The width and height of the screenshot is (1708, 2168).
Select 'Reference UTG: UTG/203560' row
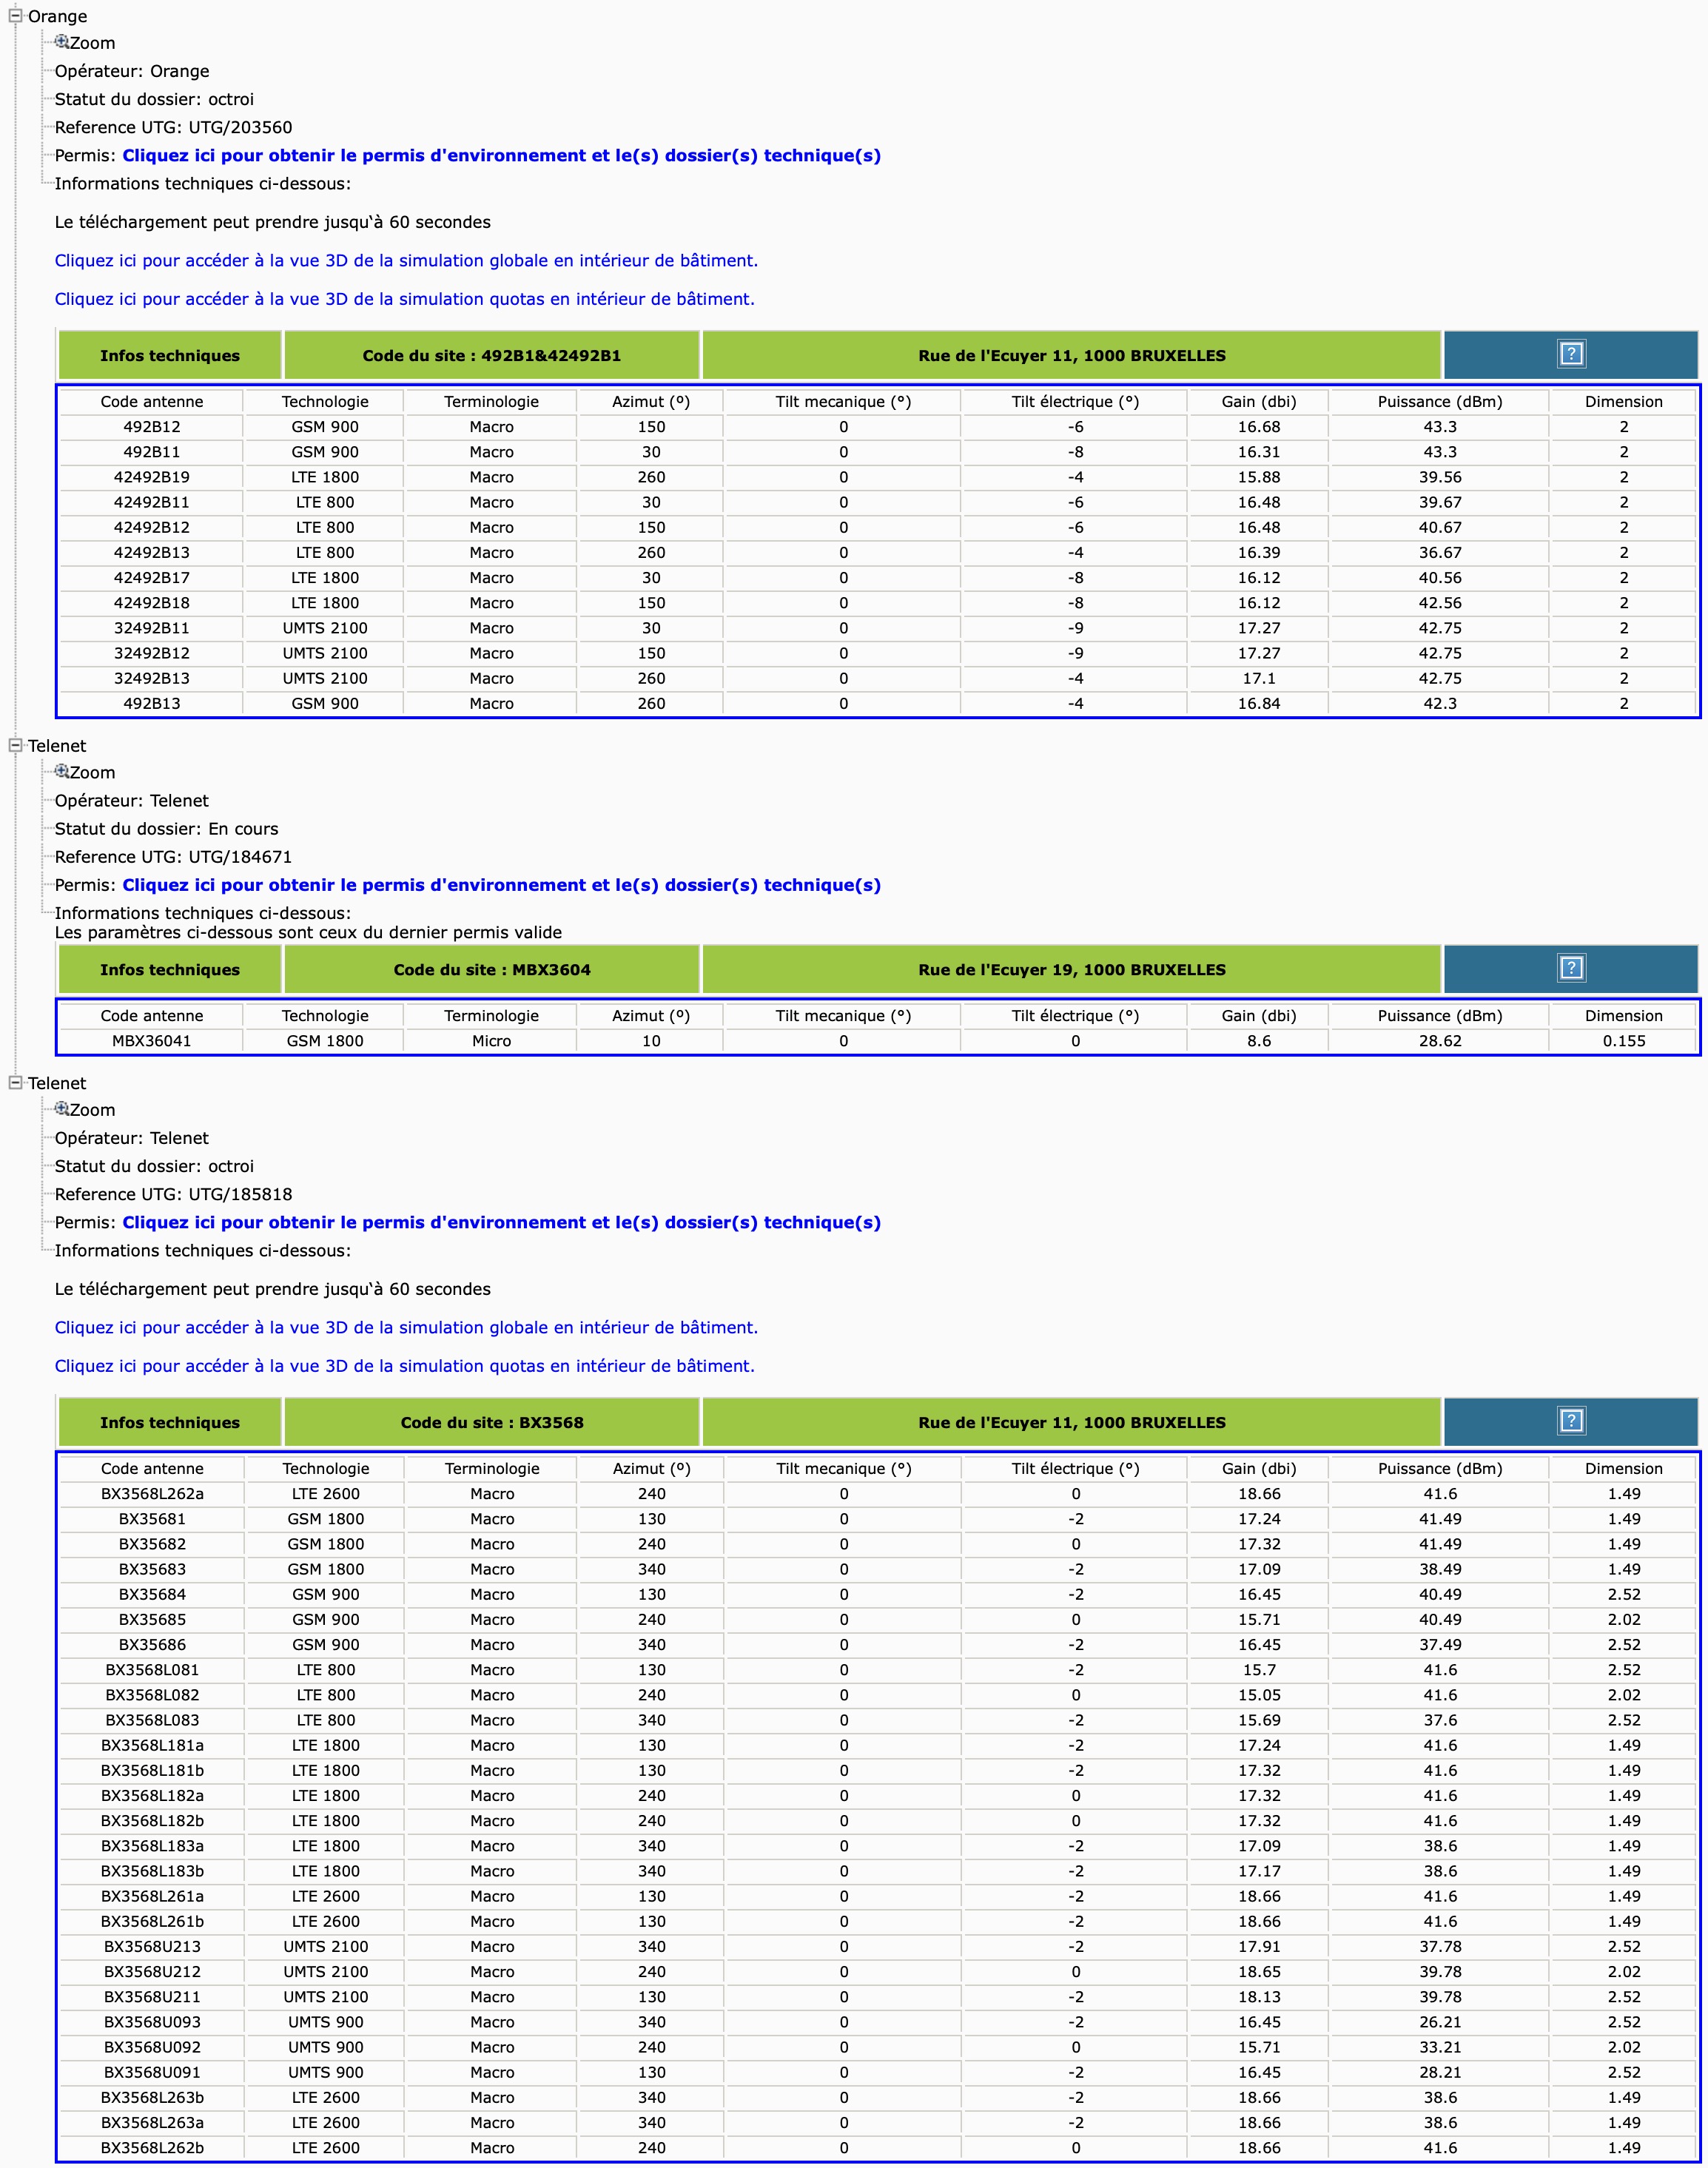(173, 127)
